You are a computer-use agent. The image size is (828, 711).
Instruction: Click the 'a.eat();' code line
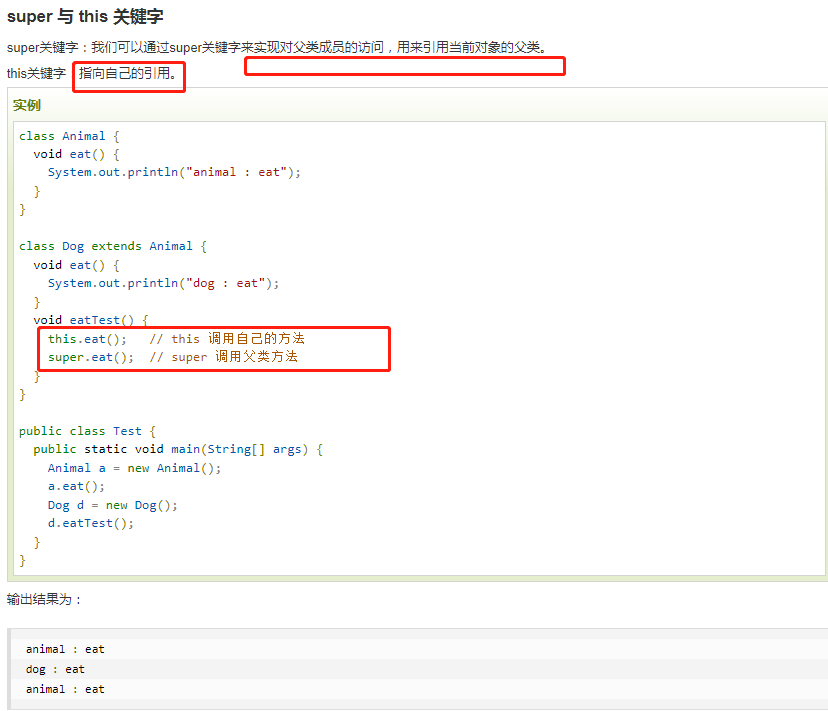[x=76, y=487]
